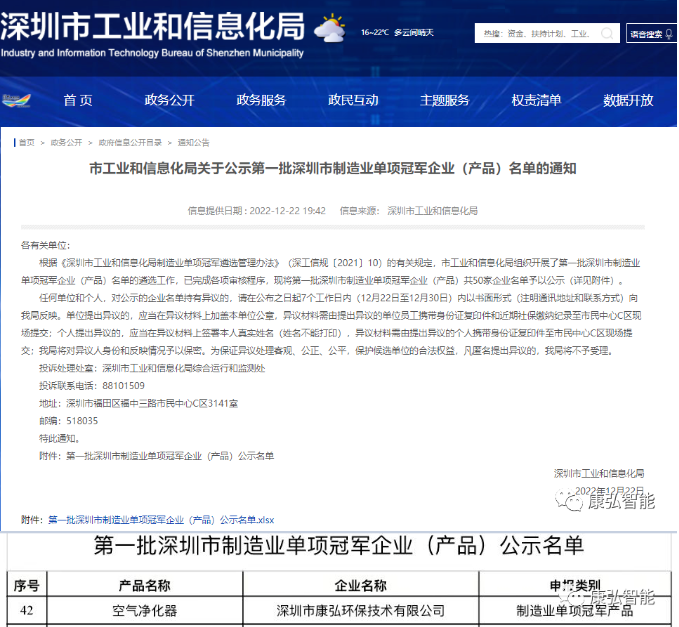The image size is (679, 627).
Task: Go to 政务公开 in breadcrumb
Action: 66,142
